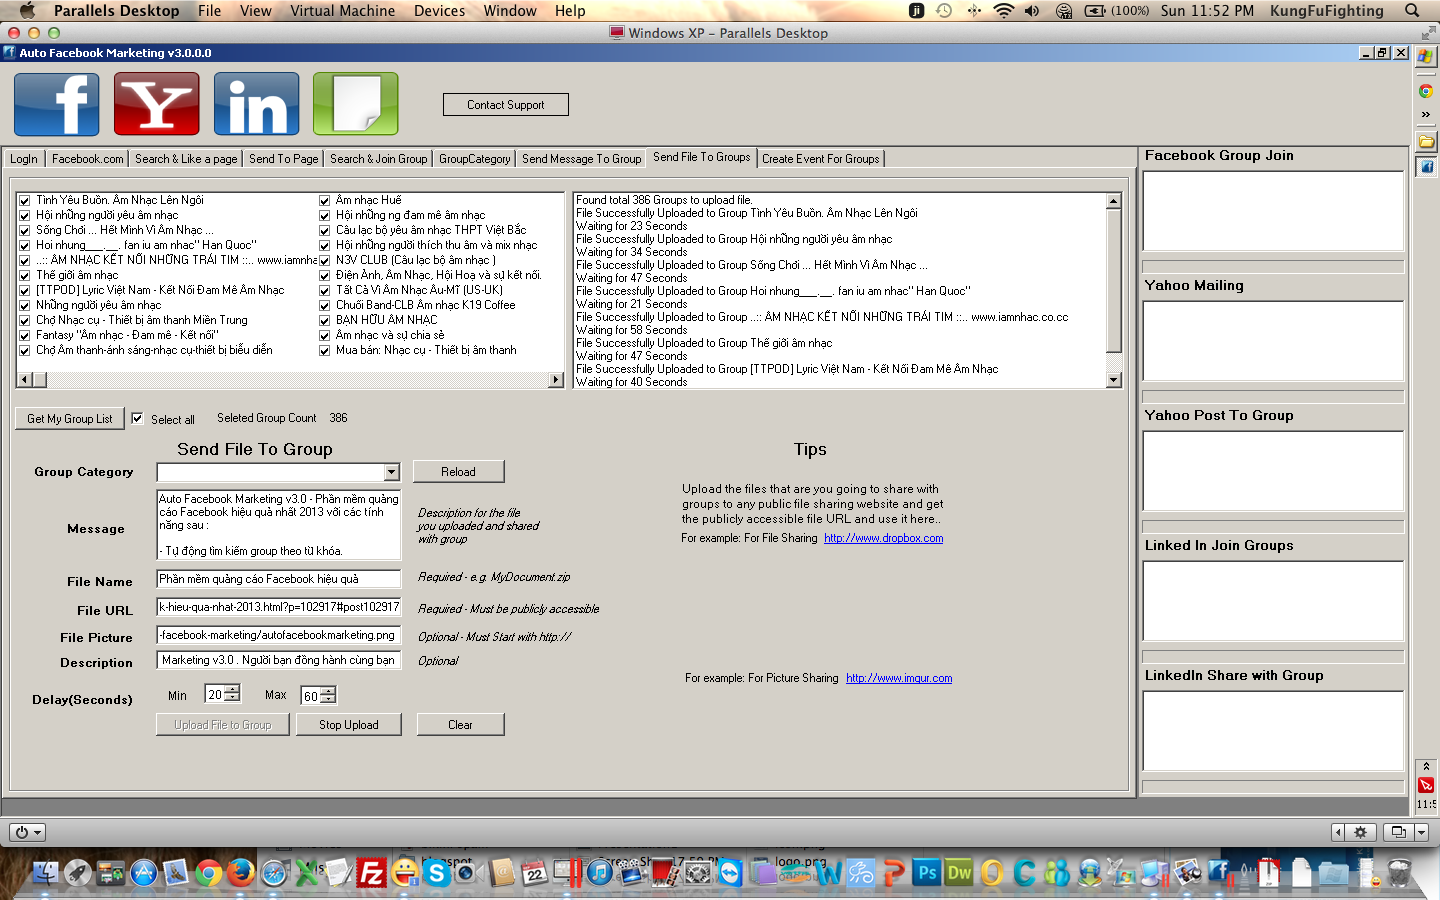Open Skype in the Dock
This screenshot has height=900, width=1440.
point(437,873)
